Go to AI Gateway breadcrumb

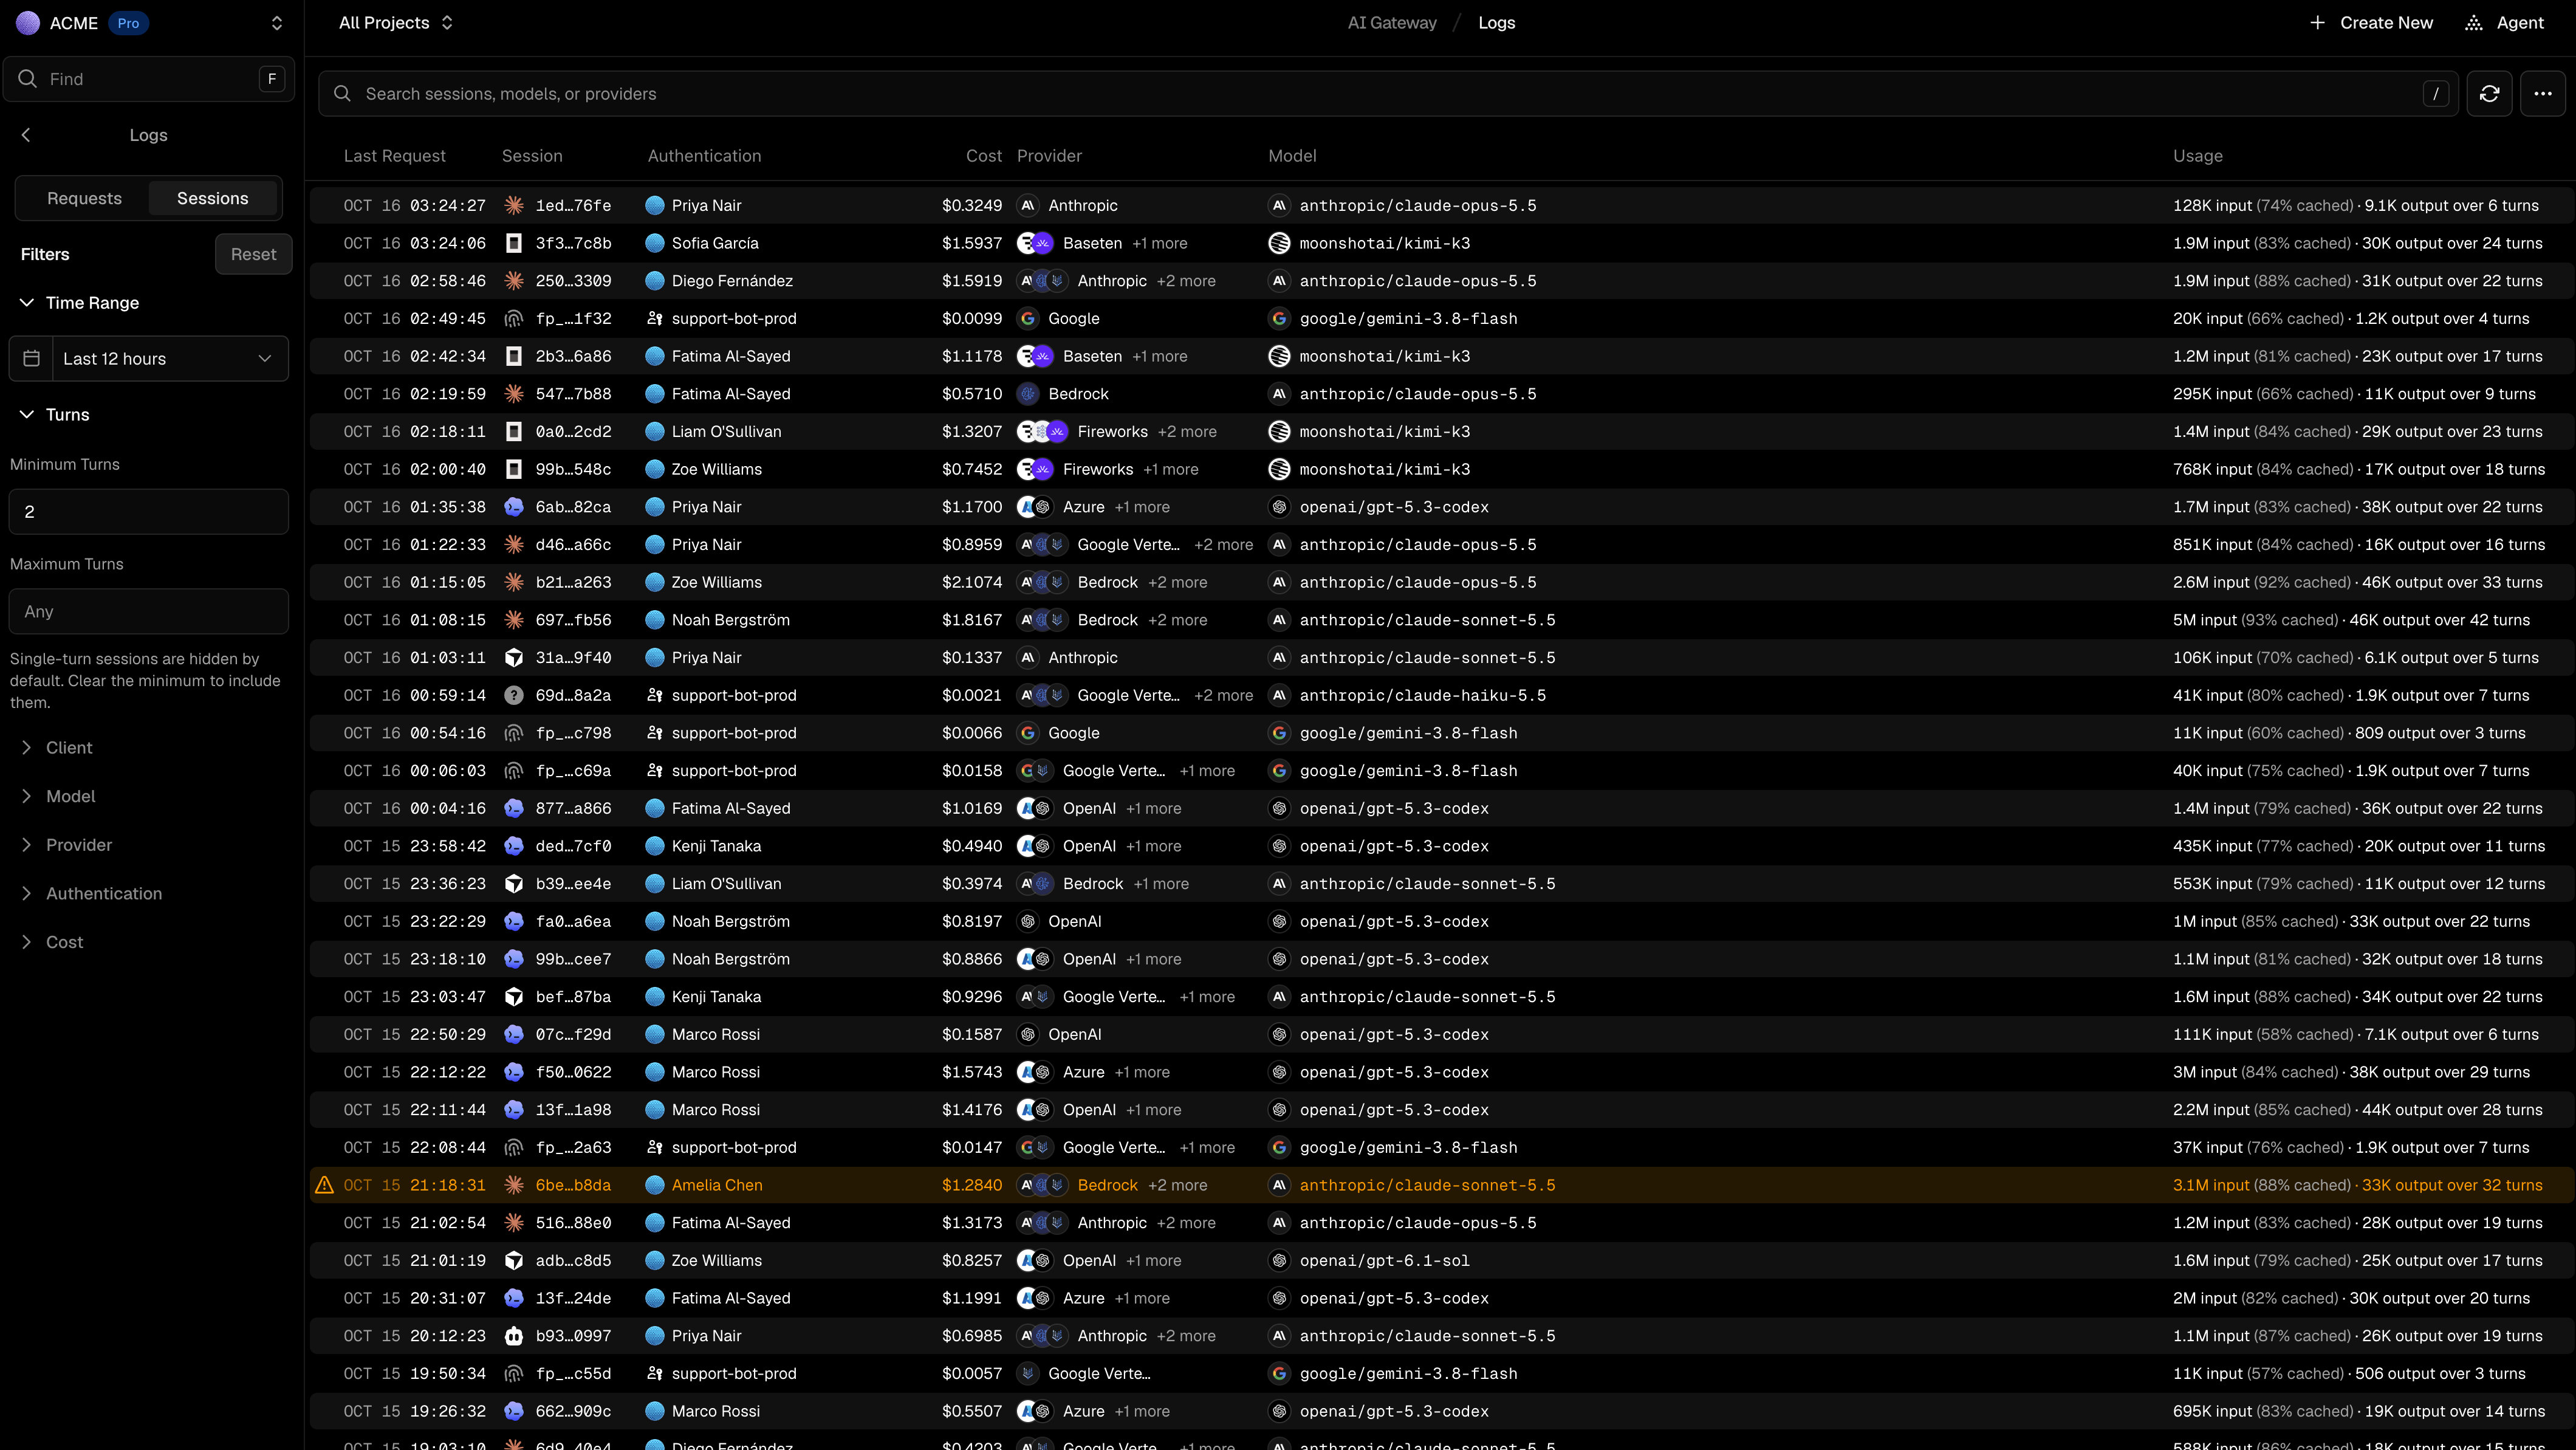pos(1392,23)
